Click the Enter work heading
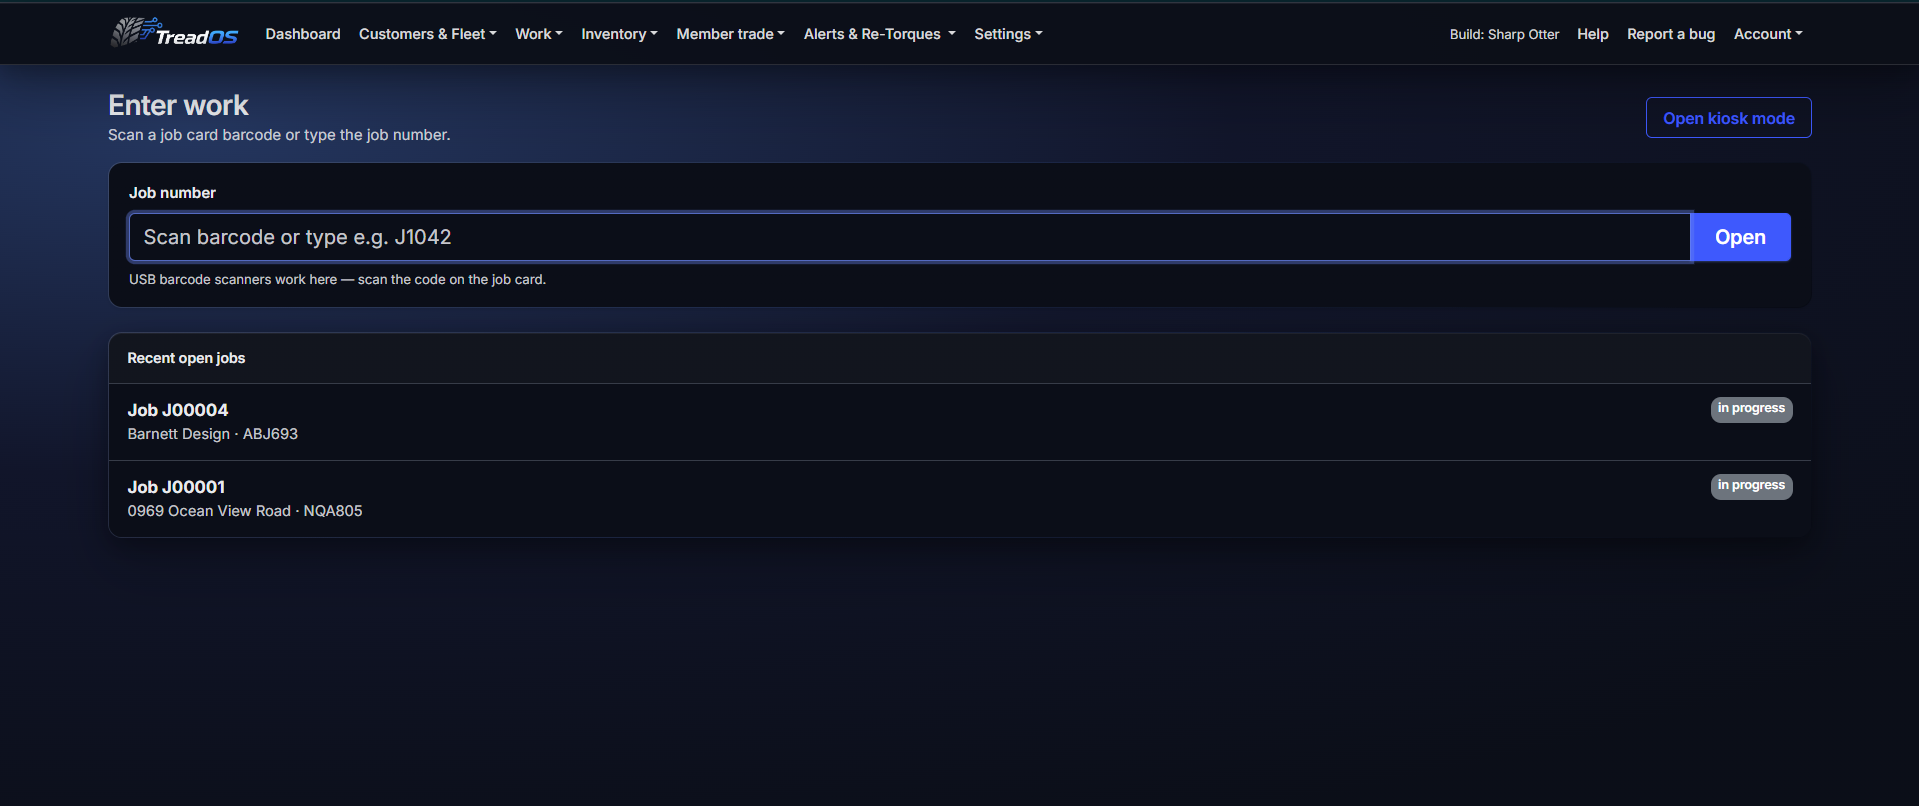This screenshot has height=806, width=1919. click(178, 105)
